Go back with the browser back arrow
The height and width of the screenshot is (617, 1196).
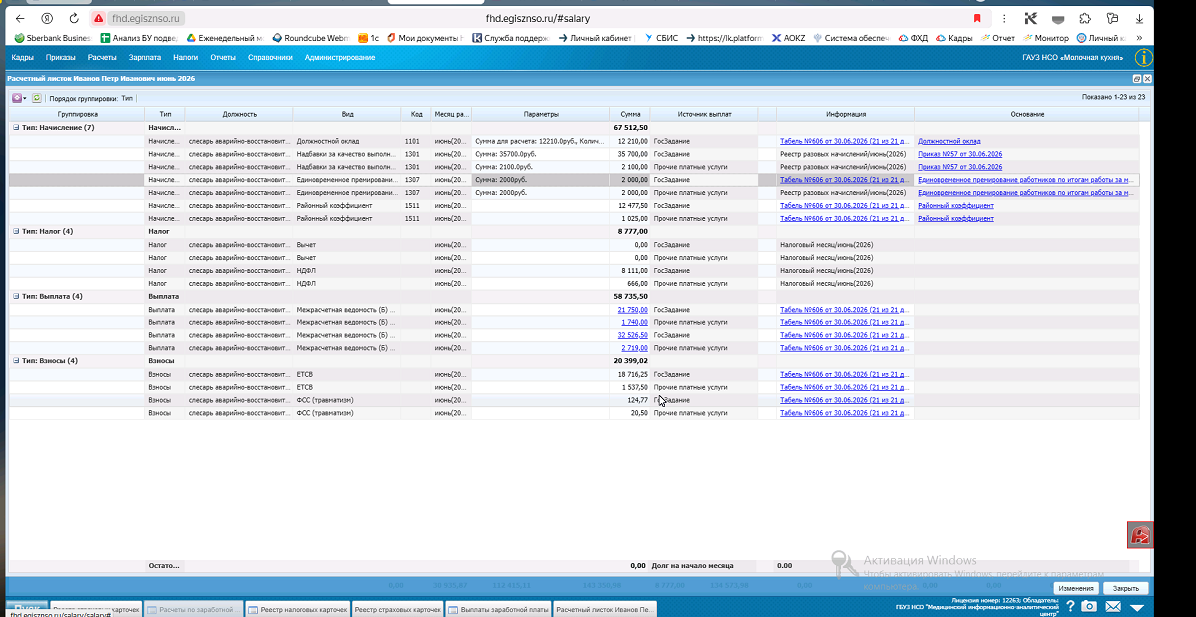[19, 18]
